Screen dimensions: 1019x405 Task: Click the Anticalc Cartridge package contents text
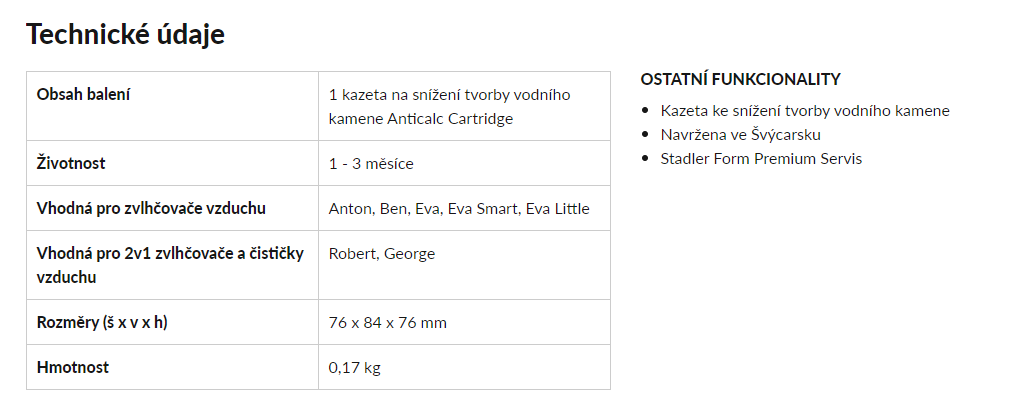point(450,107)
